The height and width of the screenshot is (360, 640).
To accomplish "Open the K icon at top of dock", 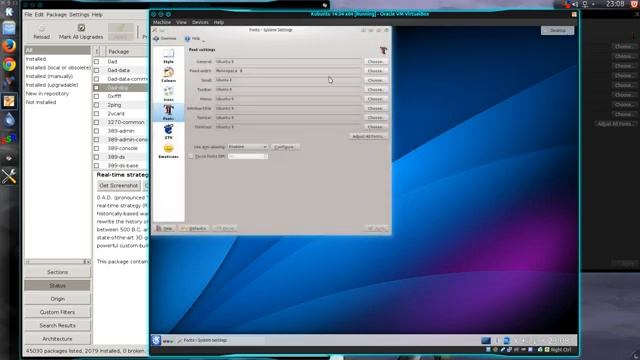I will (9, 11).
